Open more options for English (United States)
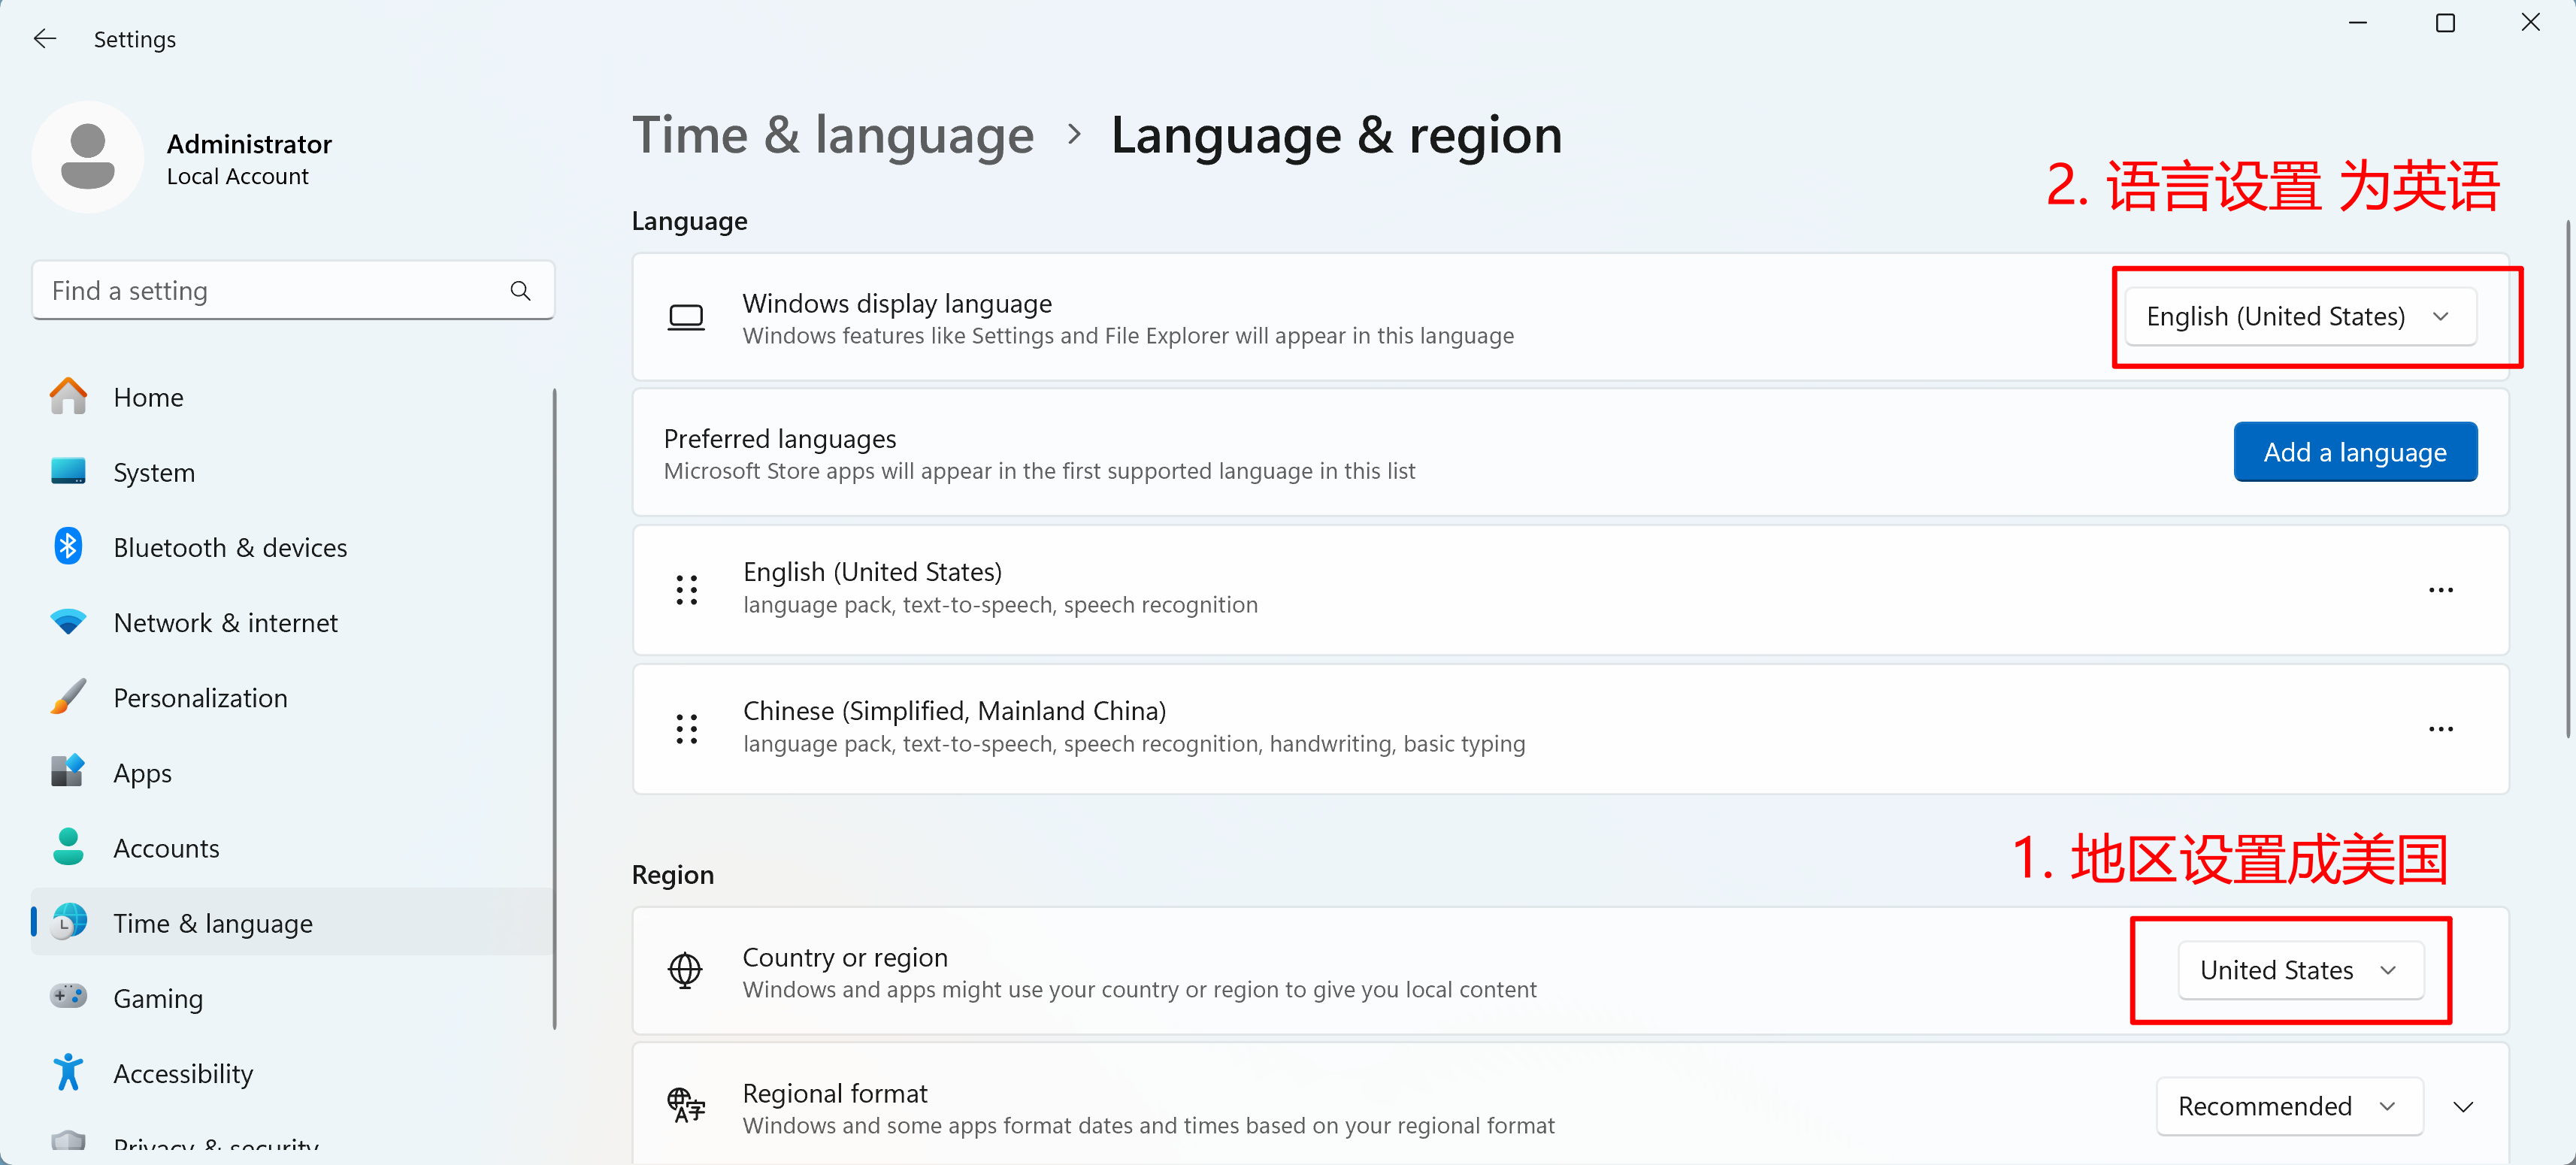Viewport: 2576px width, 1165px height. (x=2441, y=590)
